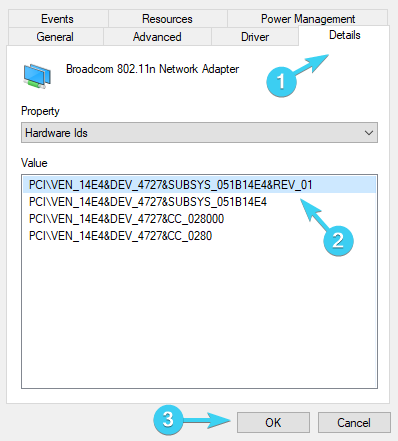Click the Details tab
The image size is (398, 441).
[x=344, y=35]
